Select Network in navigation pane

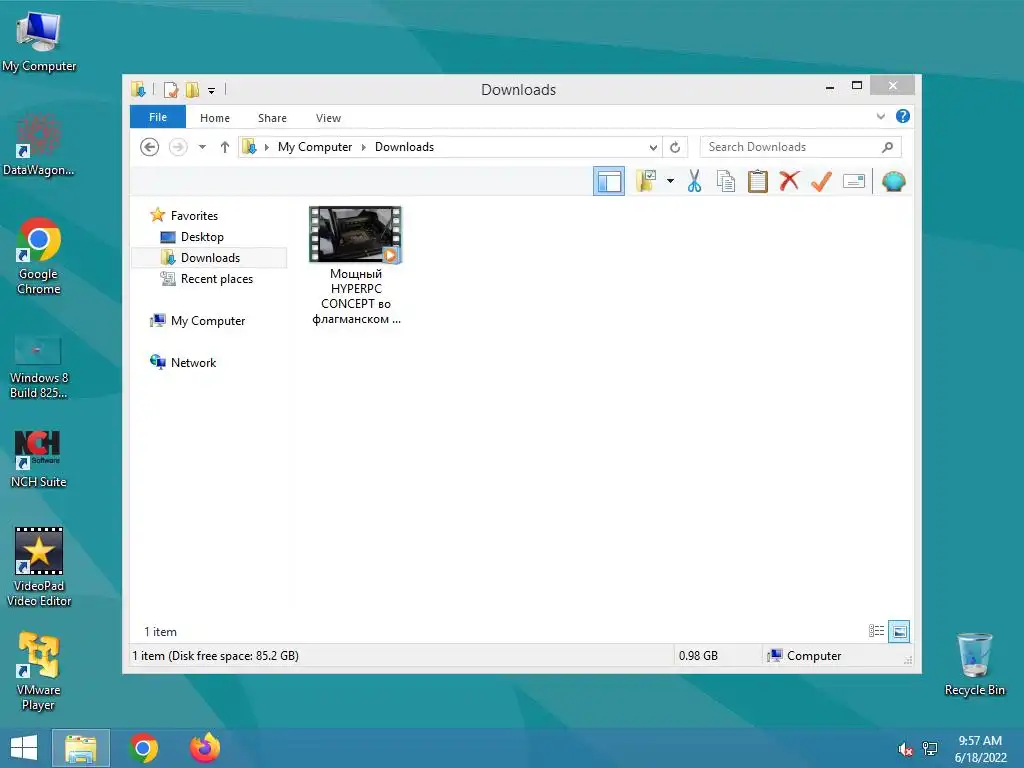(193, 362)
